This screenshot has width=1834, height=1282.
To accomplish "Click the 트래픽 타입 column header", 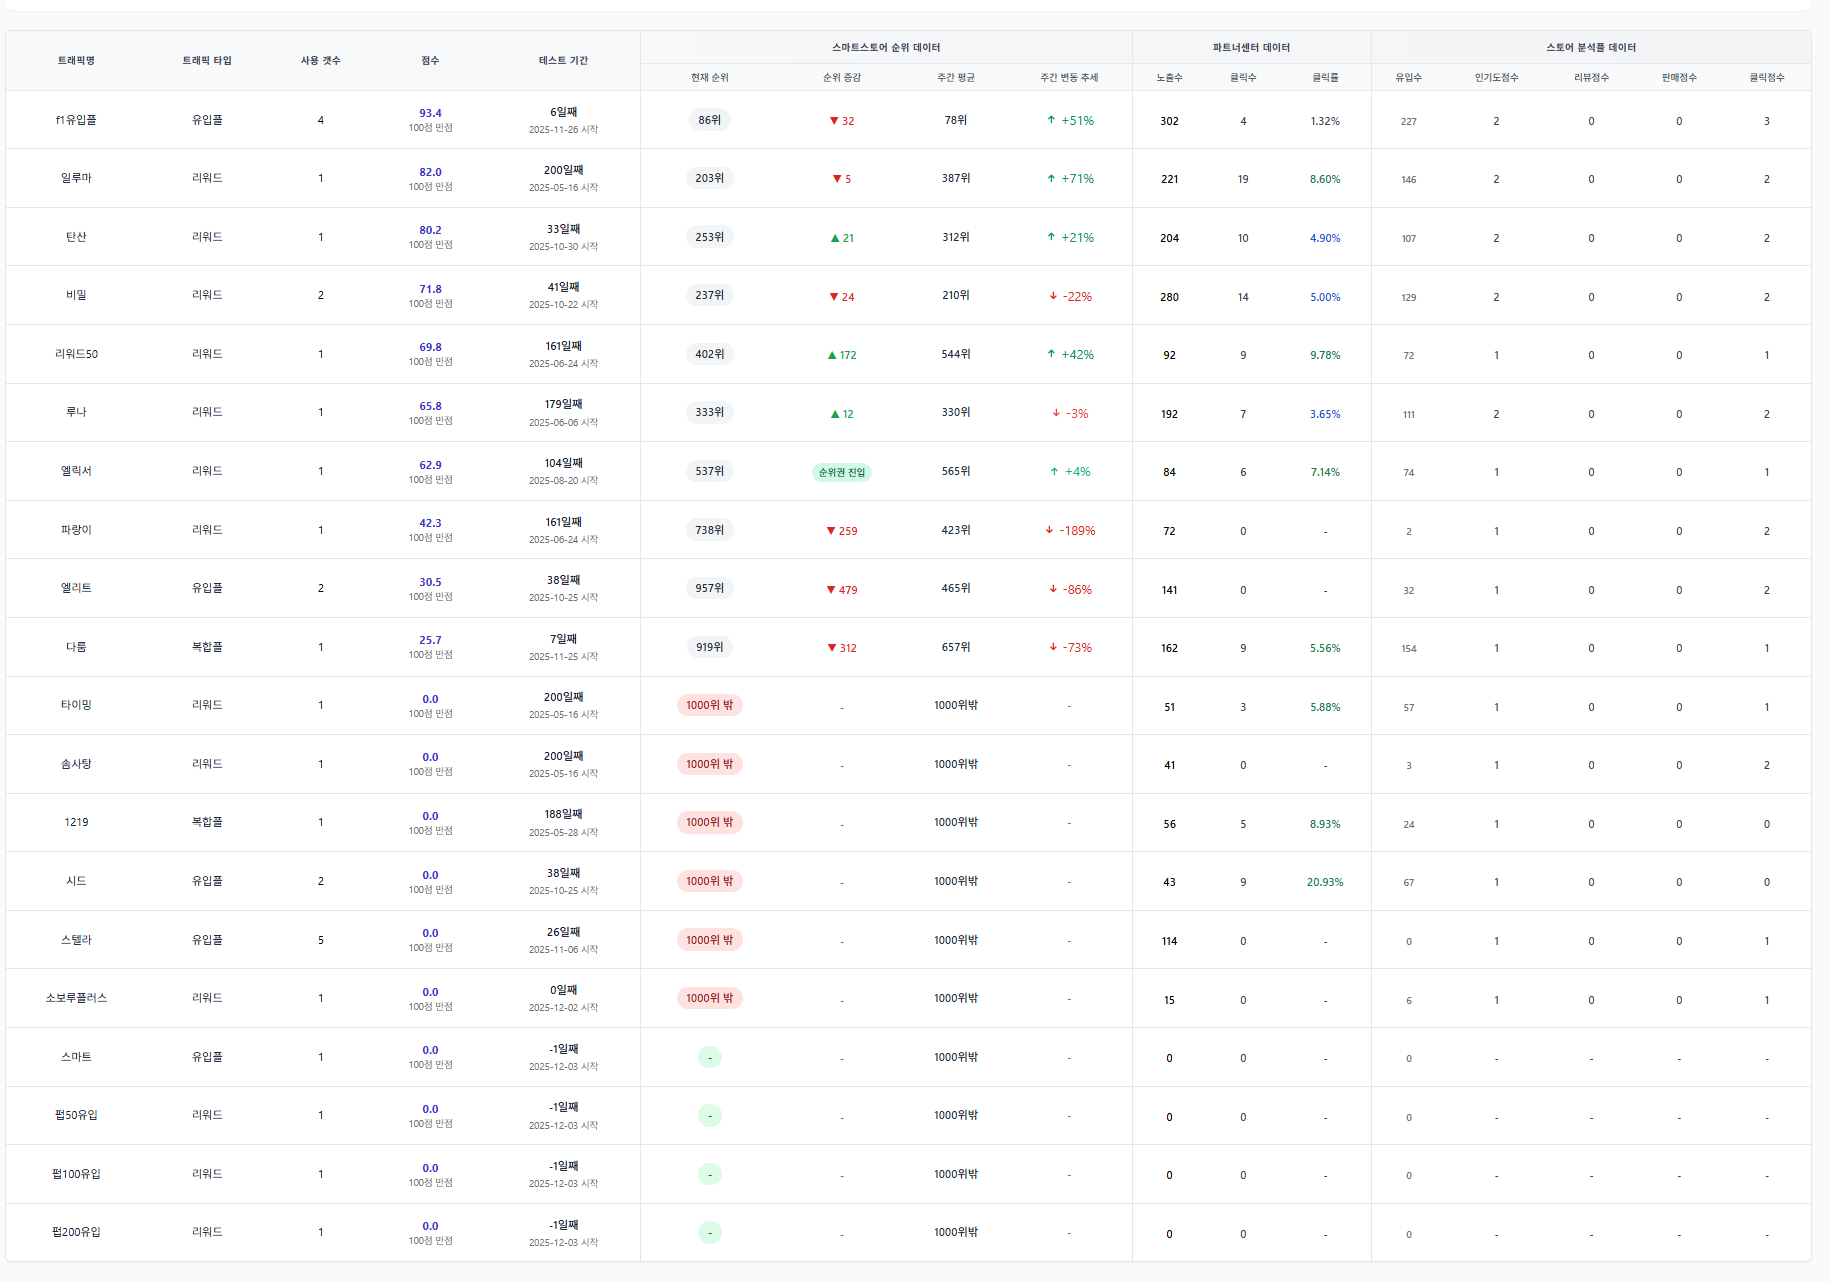I will pyautogui.click(x=207, y=61).
